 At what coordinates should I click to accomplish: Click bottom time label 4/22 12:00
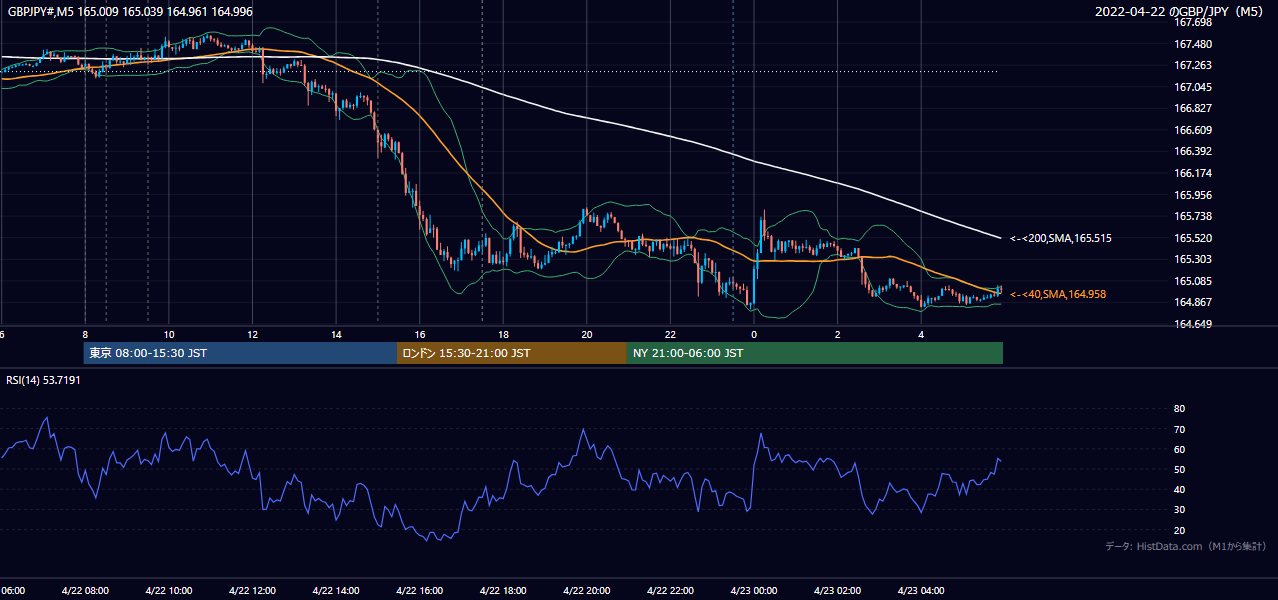[x=252, y=590]
